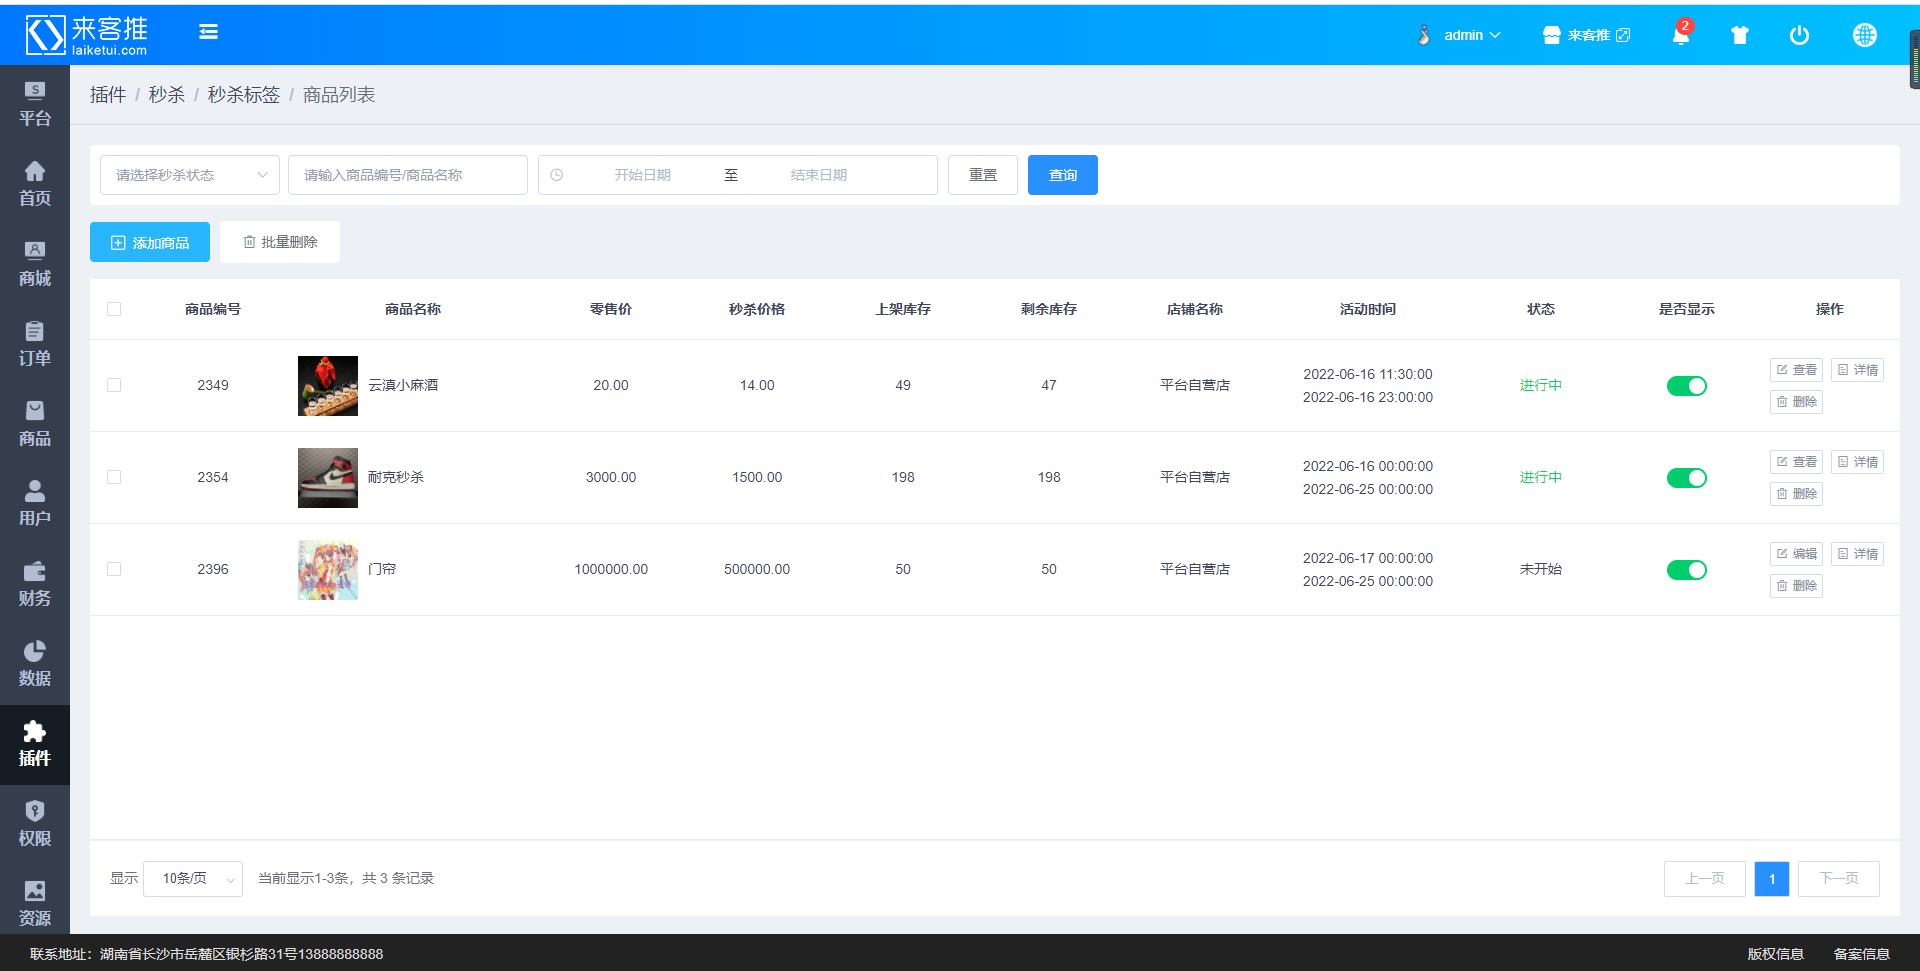Open 10条/页 page size dropdown
Viewport: 1920px width, 971px height.
(193, 879)
